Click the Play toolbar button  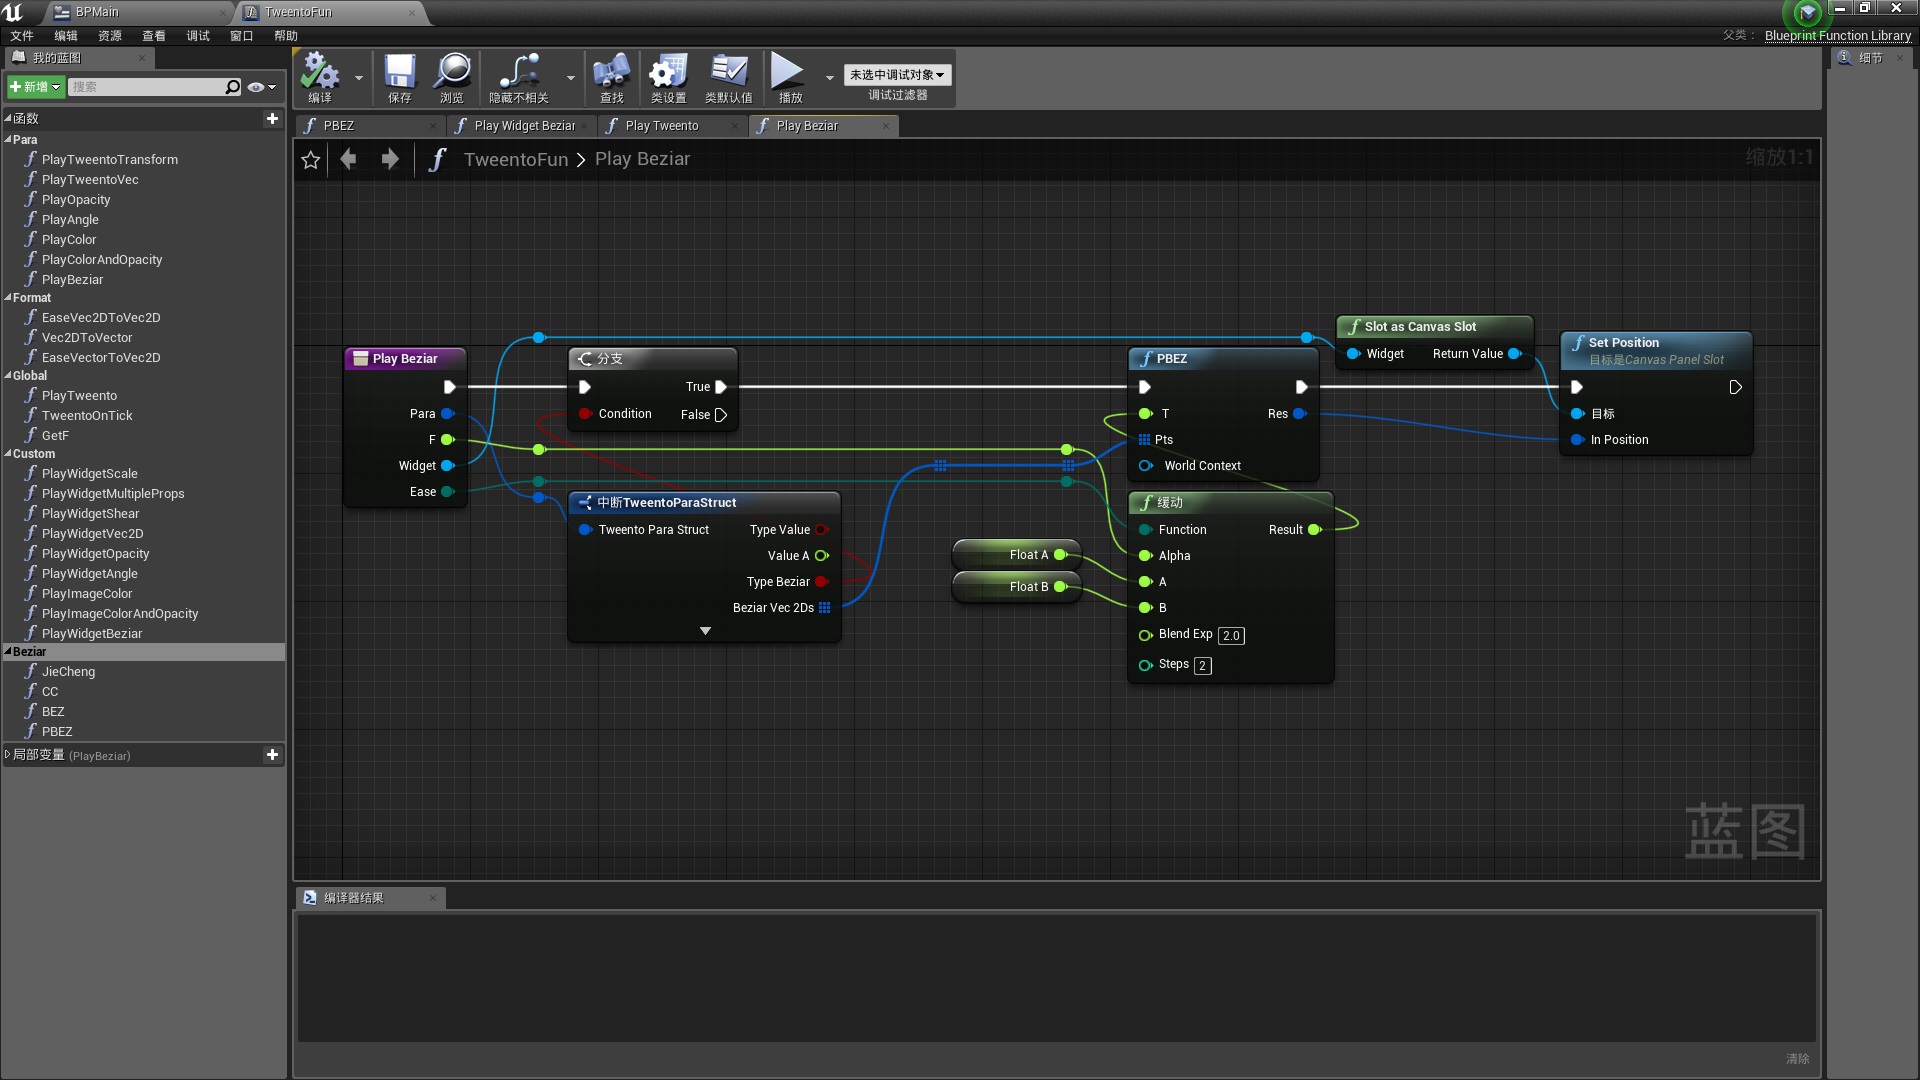click(789, 78)
